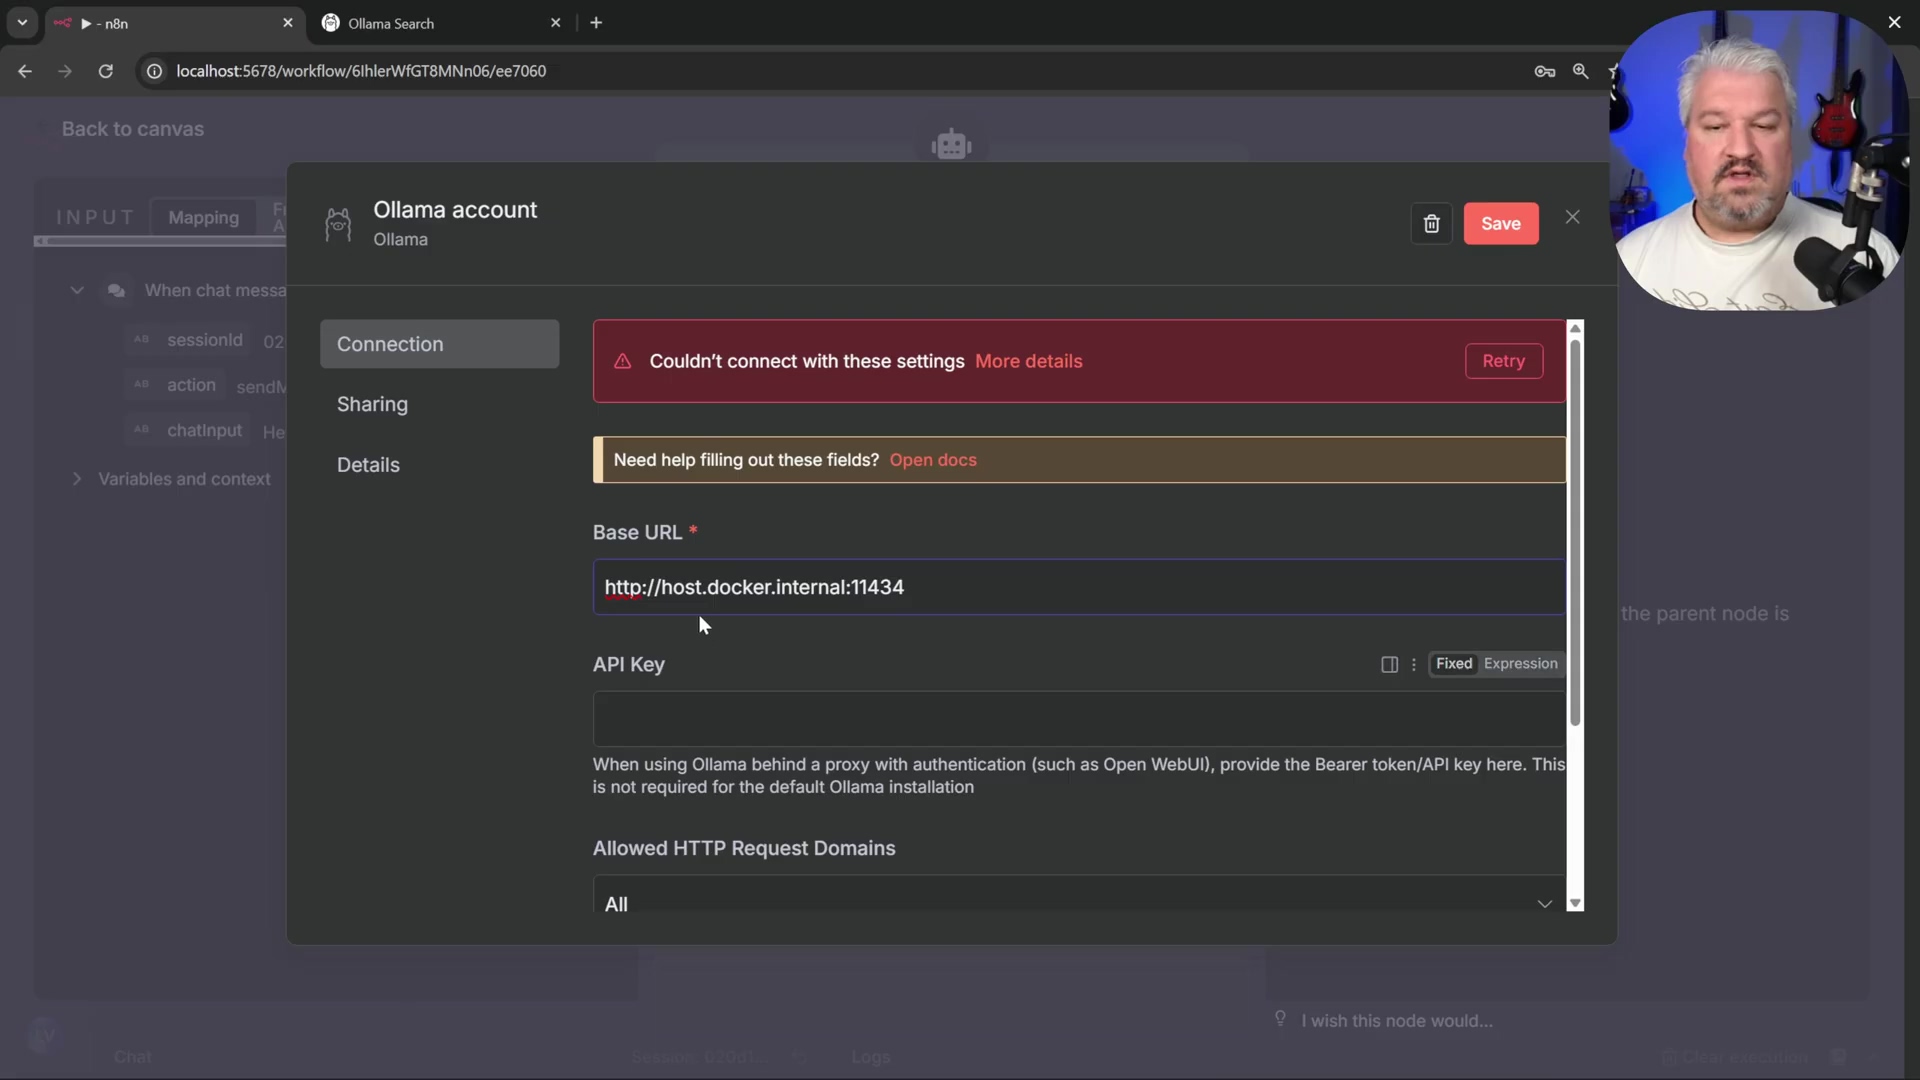Open the Allowed HTTP Request Domains dropdown
Screen dimensions: 1920x1080
pyautogui.click(x=1078, y=903)
